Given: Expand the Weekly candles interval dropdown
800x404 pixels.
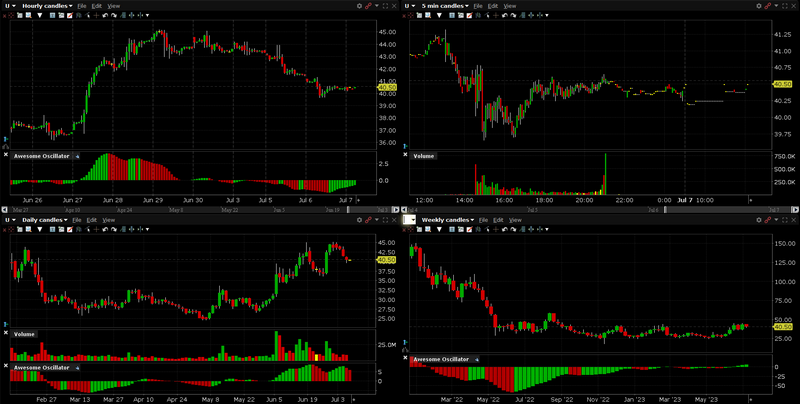Looking at the screenshot, I should click(x=448, y=218).
